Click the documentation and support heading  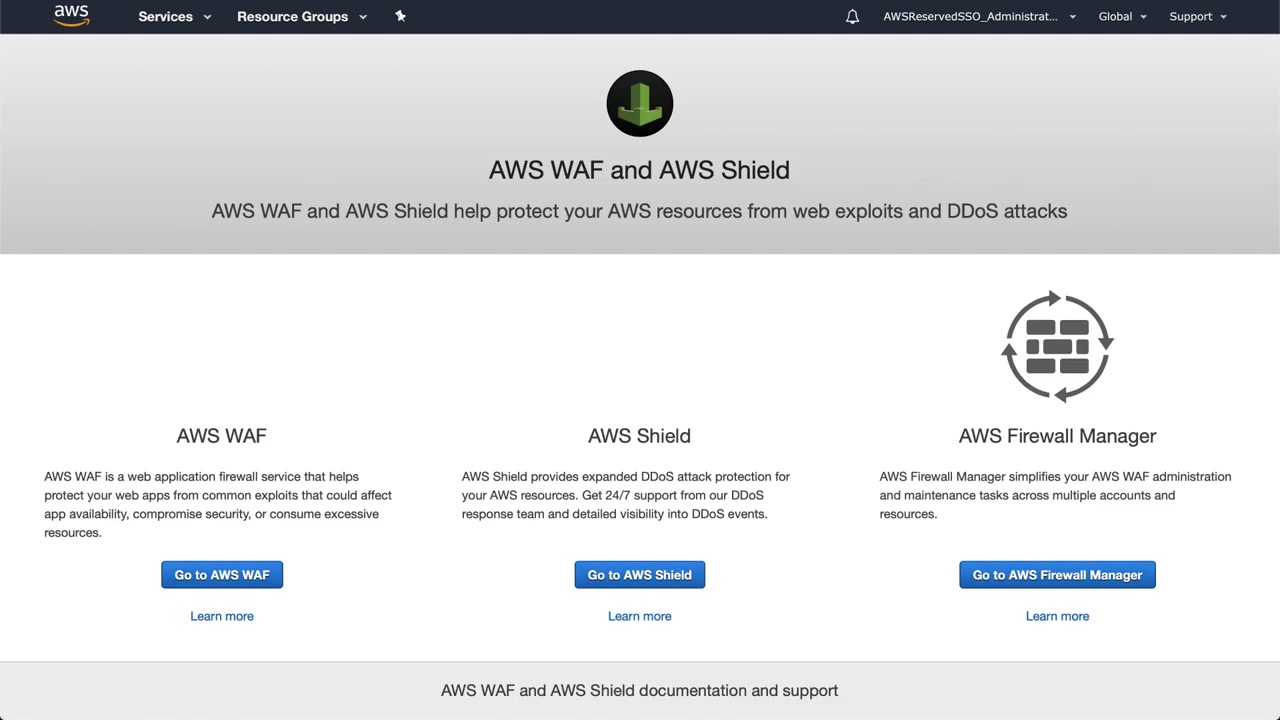coord(639,691)
